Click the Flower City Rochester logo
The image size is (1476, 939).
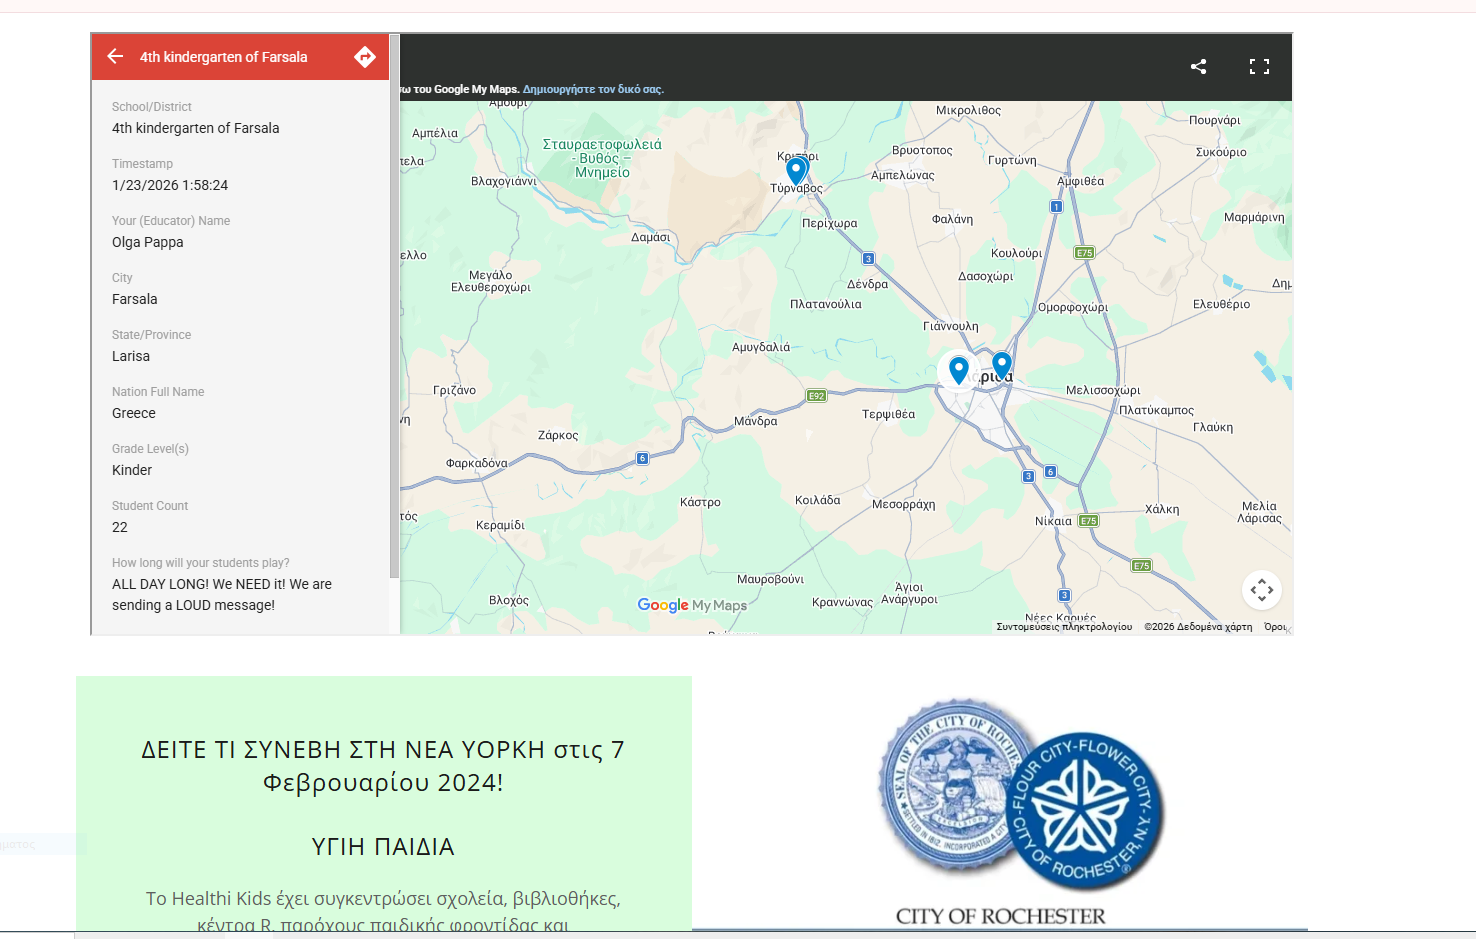click(x=1085, y=812)
